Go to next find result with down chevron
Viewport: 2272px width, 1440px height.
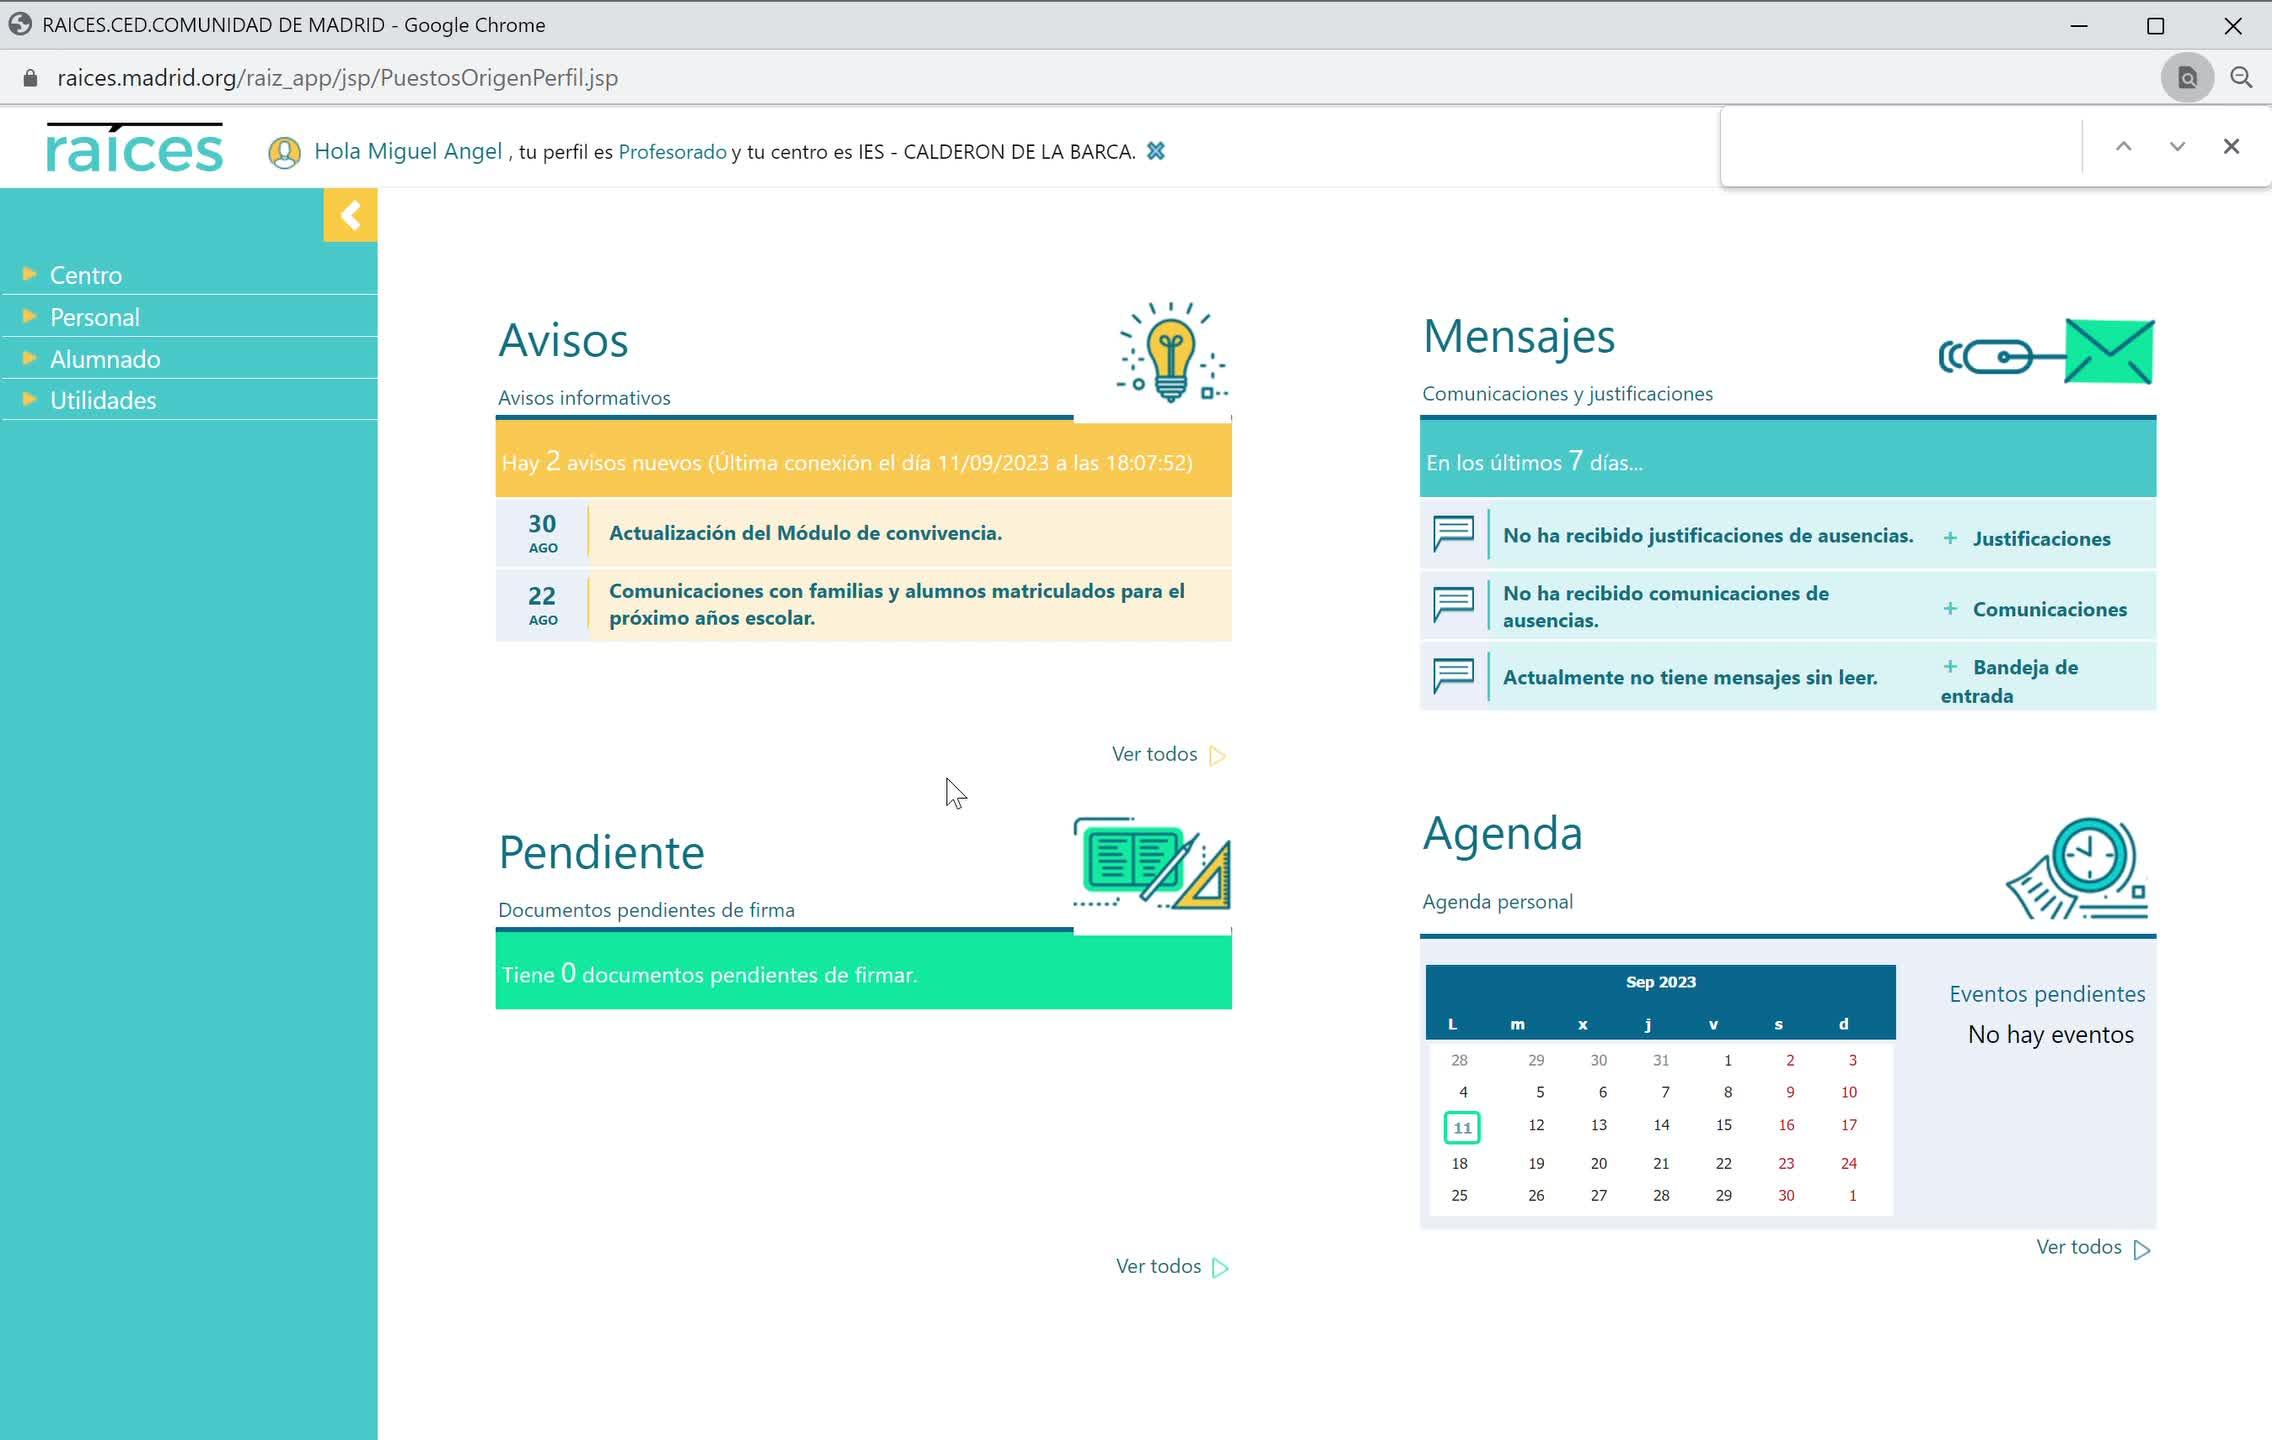tap(2177, 147)
